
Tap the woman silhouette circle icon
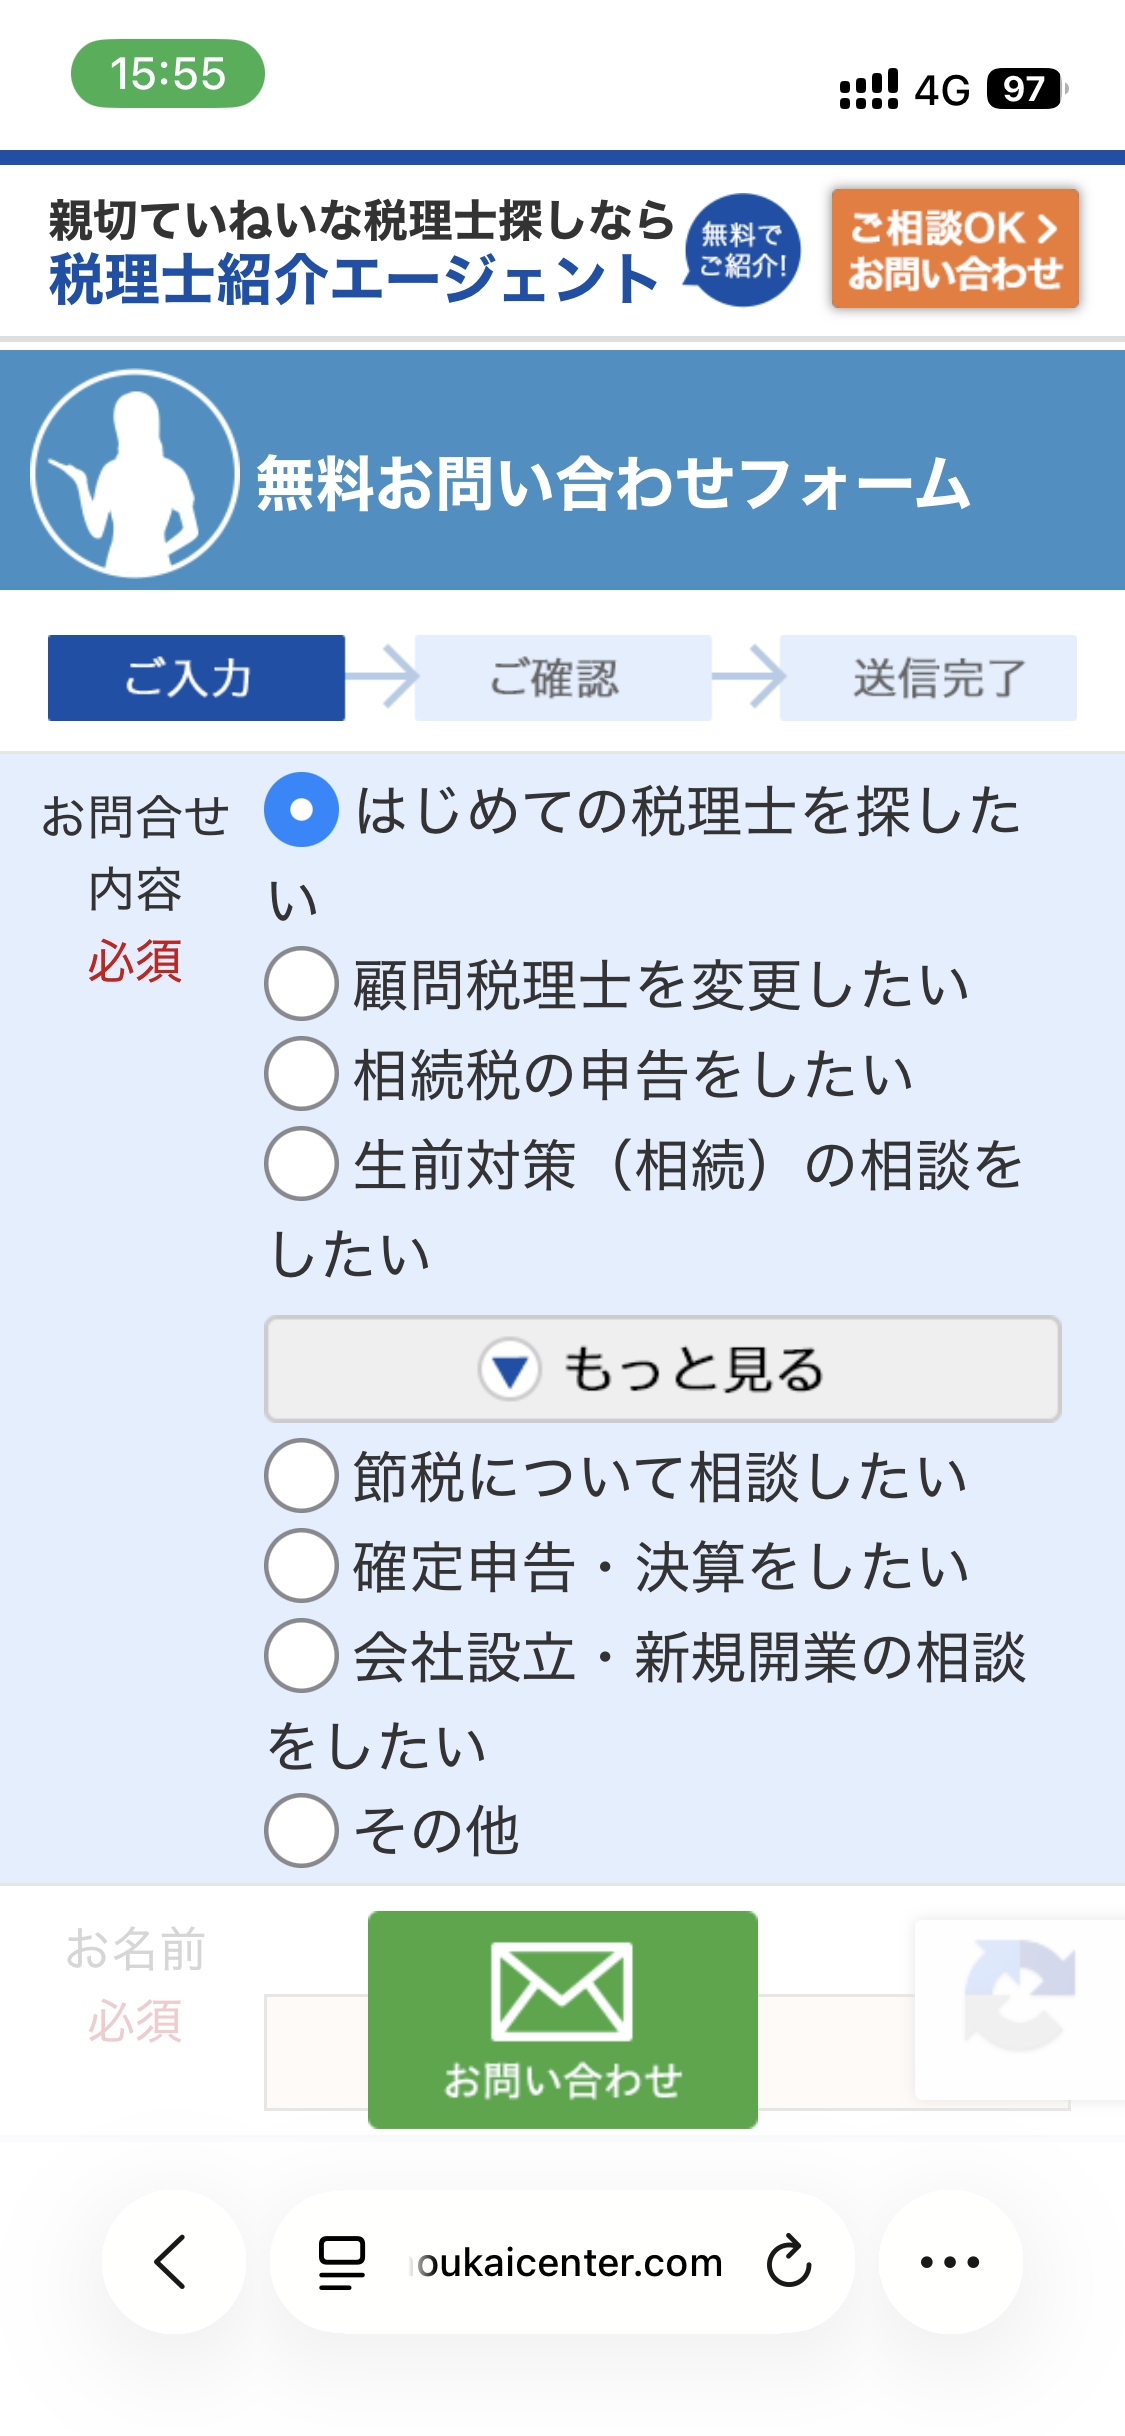(135, 473)
